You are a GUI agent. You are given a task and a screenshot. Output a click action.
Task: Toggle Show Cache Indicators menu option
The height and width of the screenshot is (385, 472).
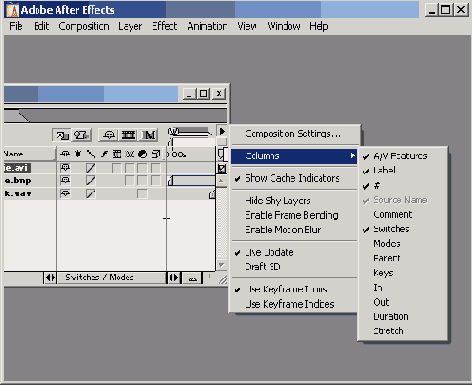click(x=294, y=178)
